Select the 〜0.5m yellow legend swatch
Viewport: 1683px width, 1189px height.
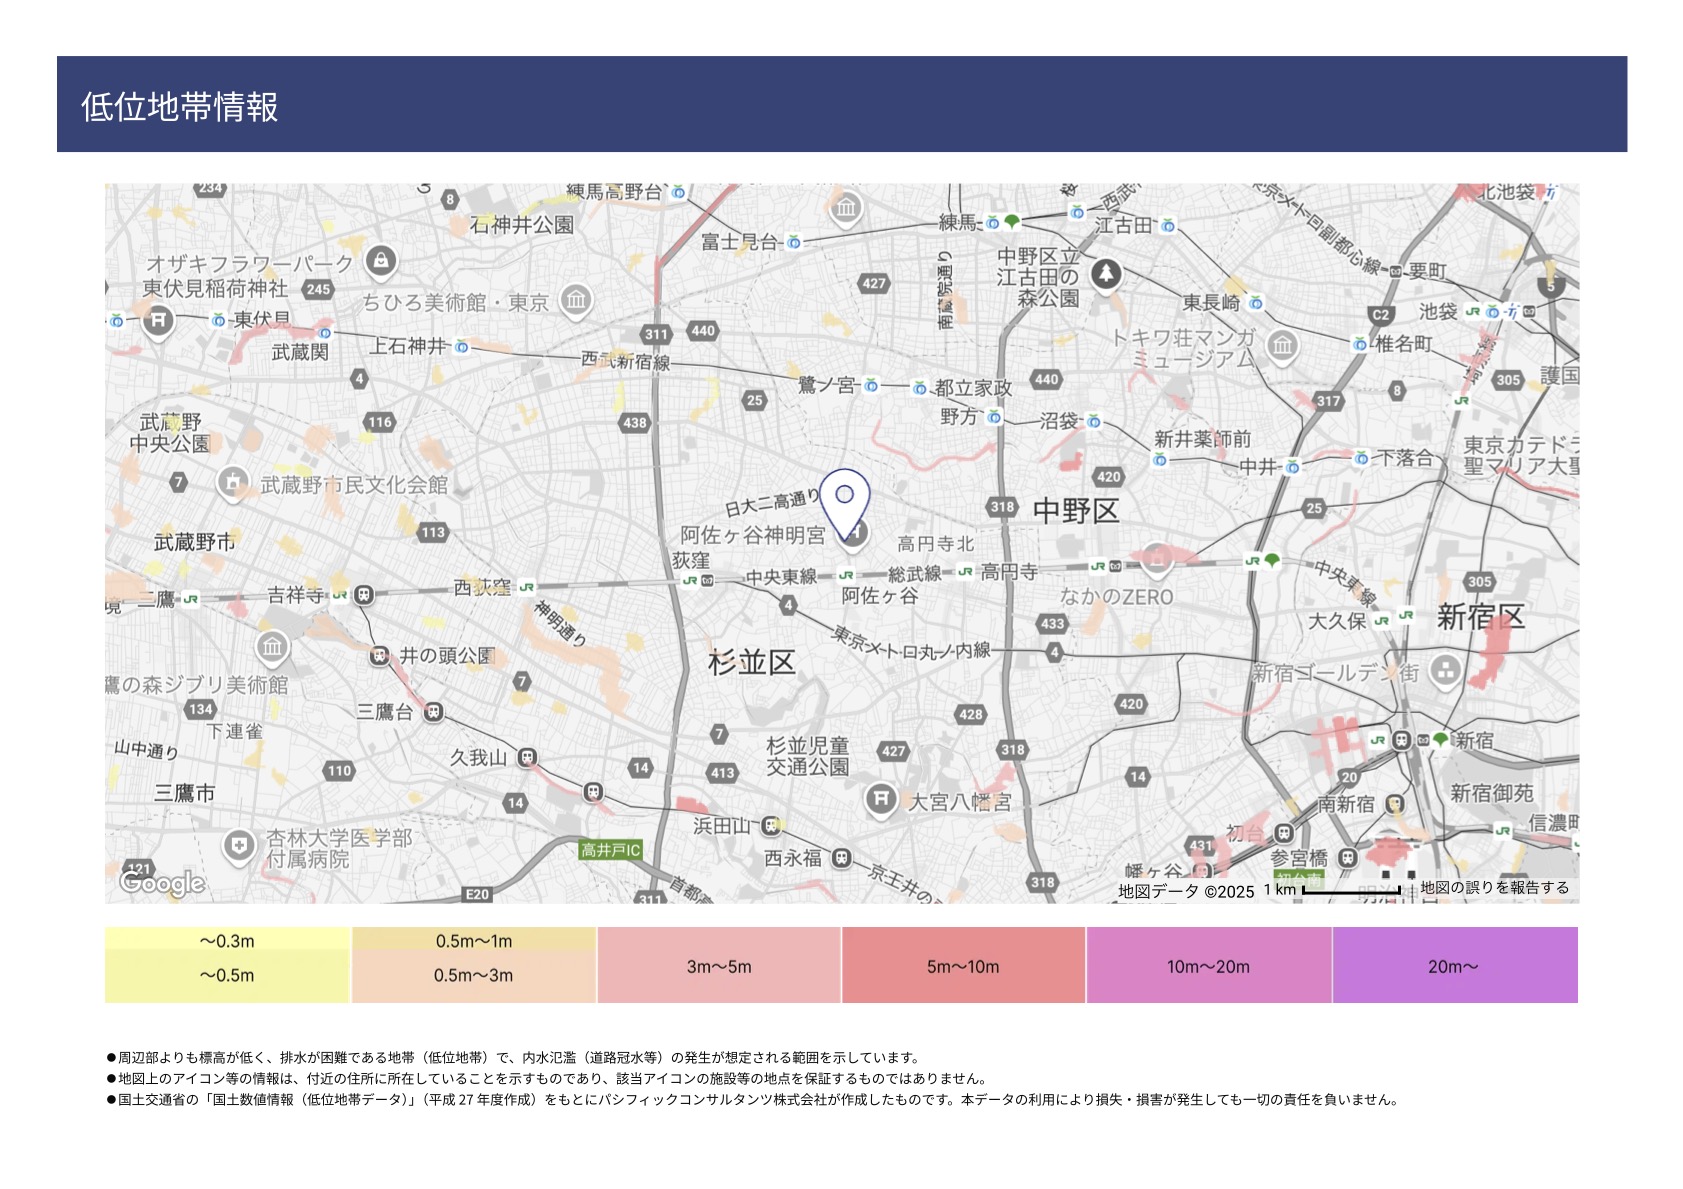(227, 975)
